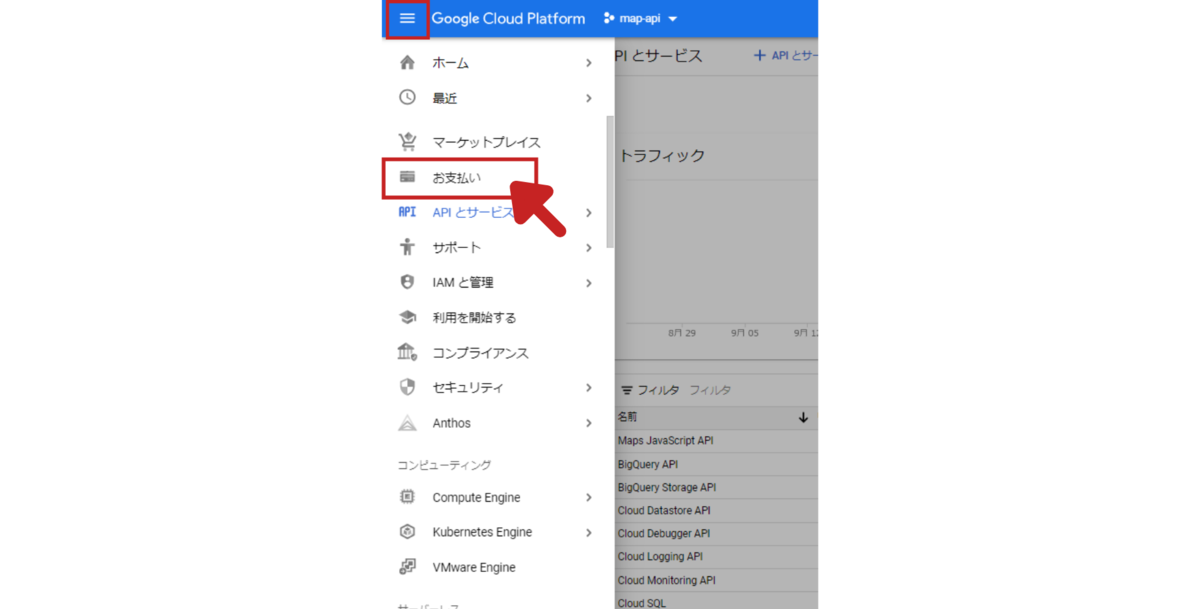Expand the Anthos submenu chevron
The image size is (1200, 609).
[x=589, y=423]
